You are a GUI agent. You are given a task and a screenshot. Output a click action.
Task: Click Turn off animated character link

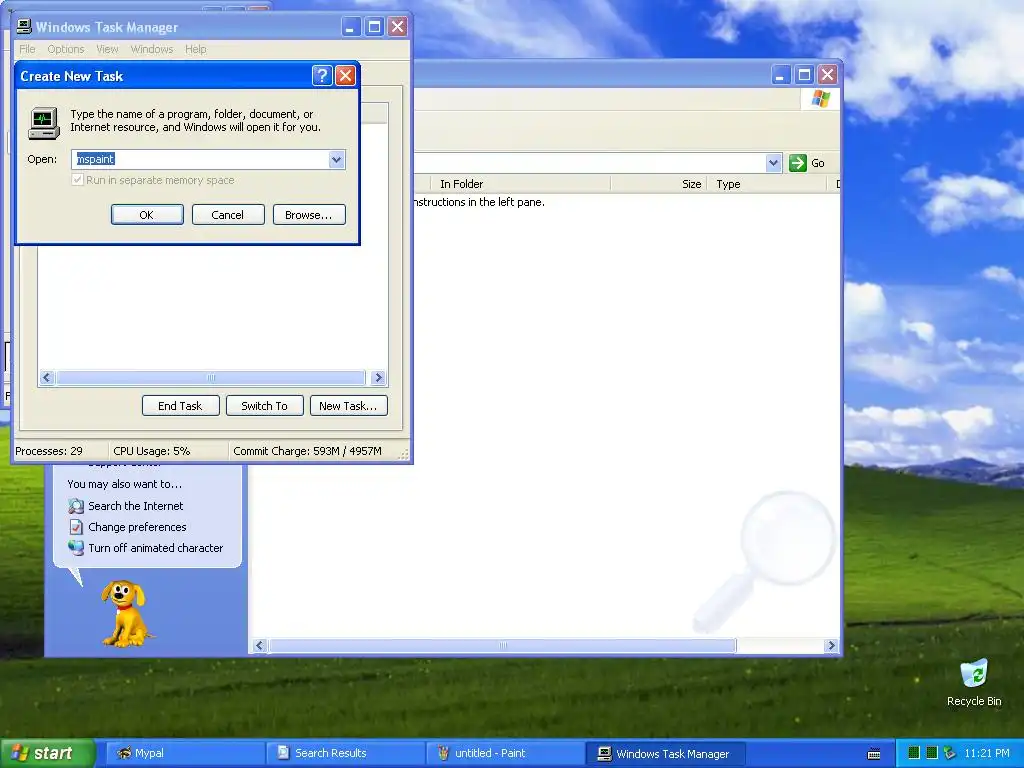pos(155,548)
